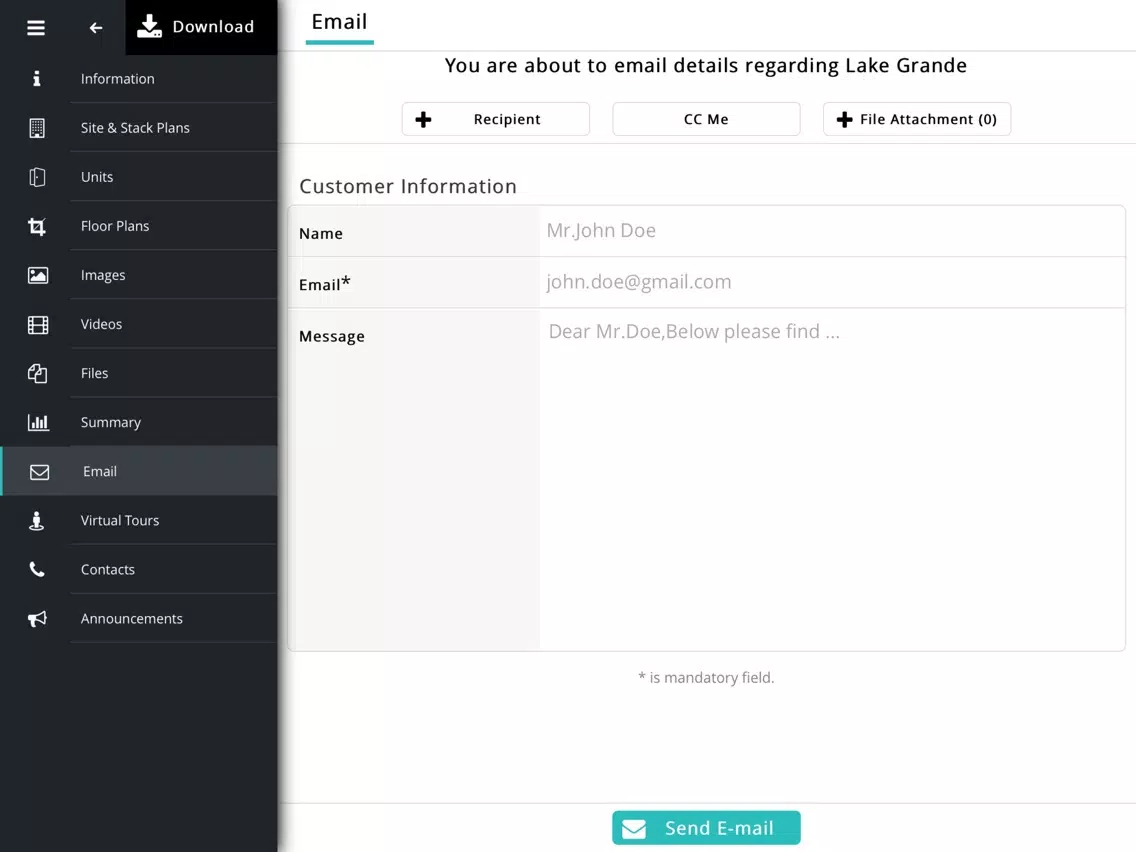
Task: Open Images from the sidebar
Action: pyautogui.click(x=139, y=275)
